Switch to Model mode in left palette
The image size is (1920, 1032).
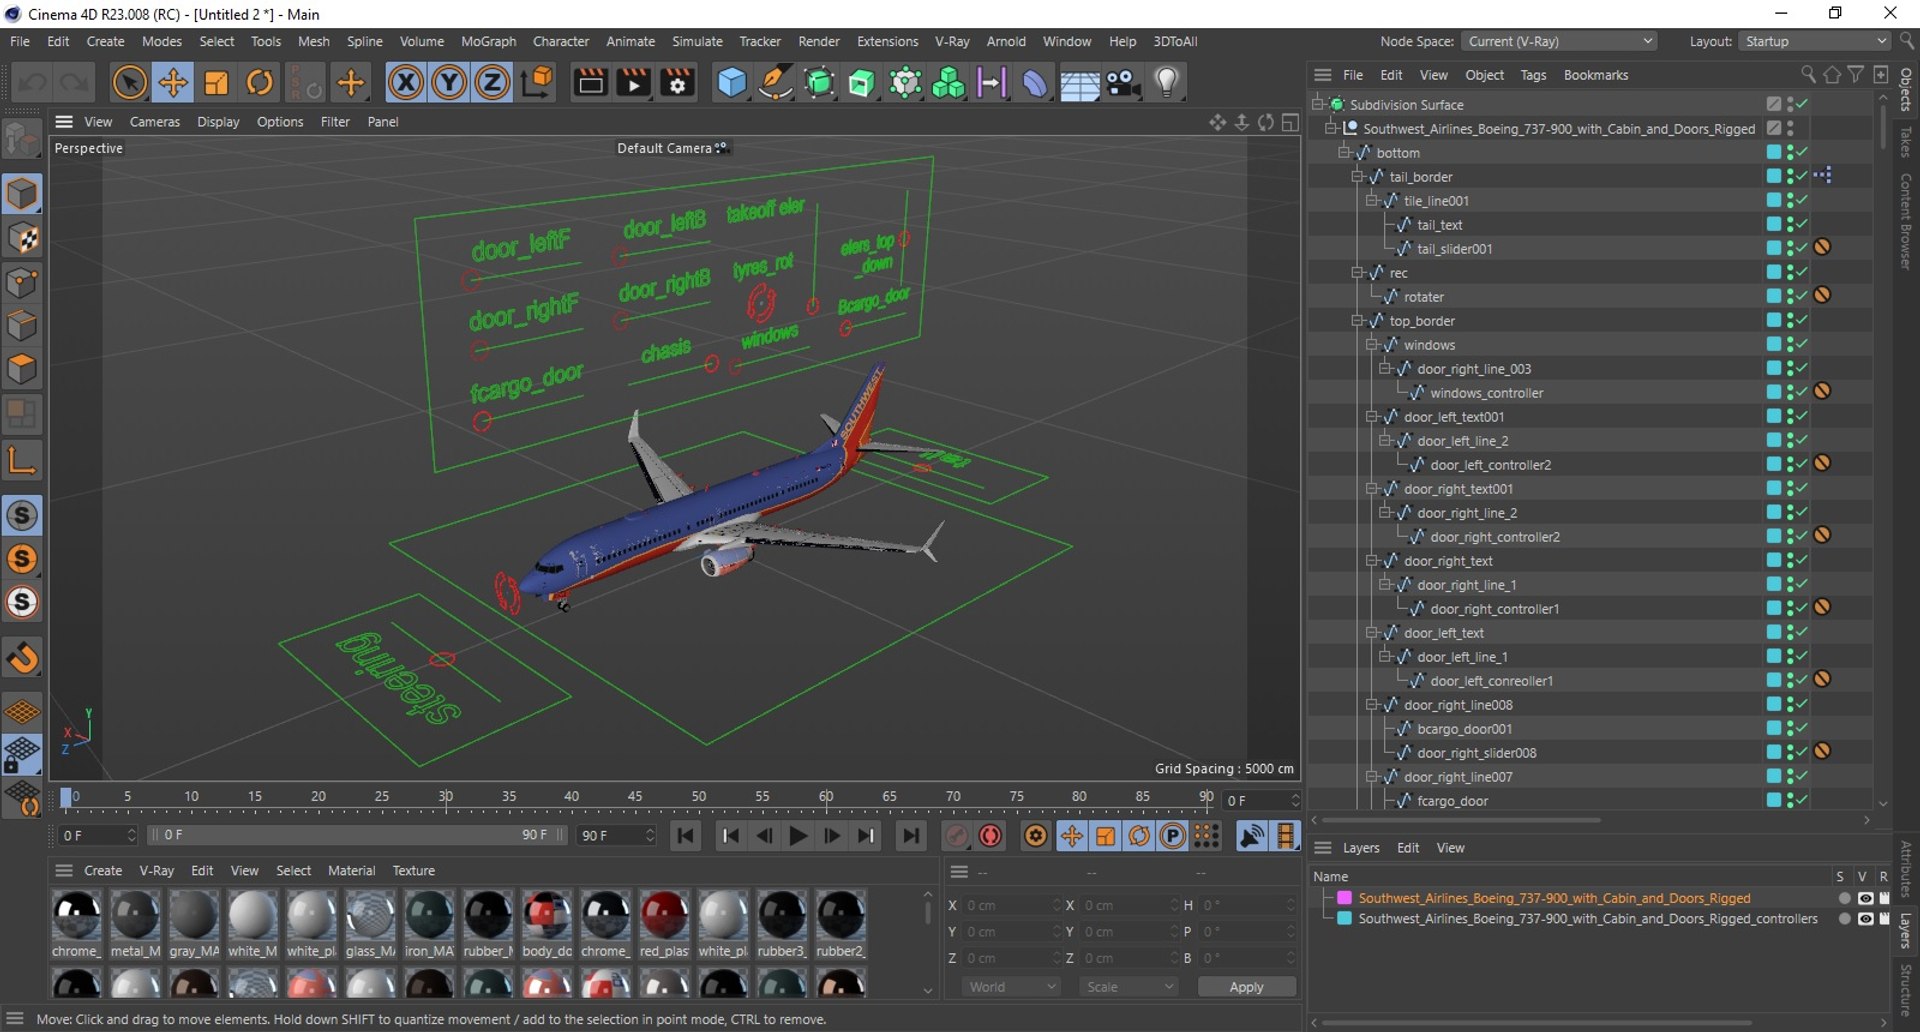coord(22,194)
